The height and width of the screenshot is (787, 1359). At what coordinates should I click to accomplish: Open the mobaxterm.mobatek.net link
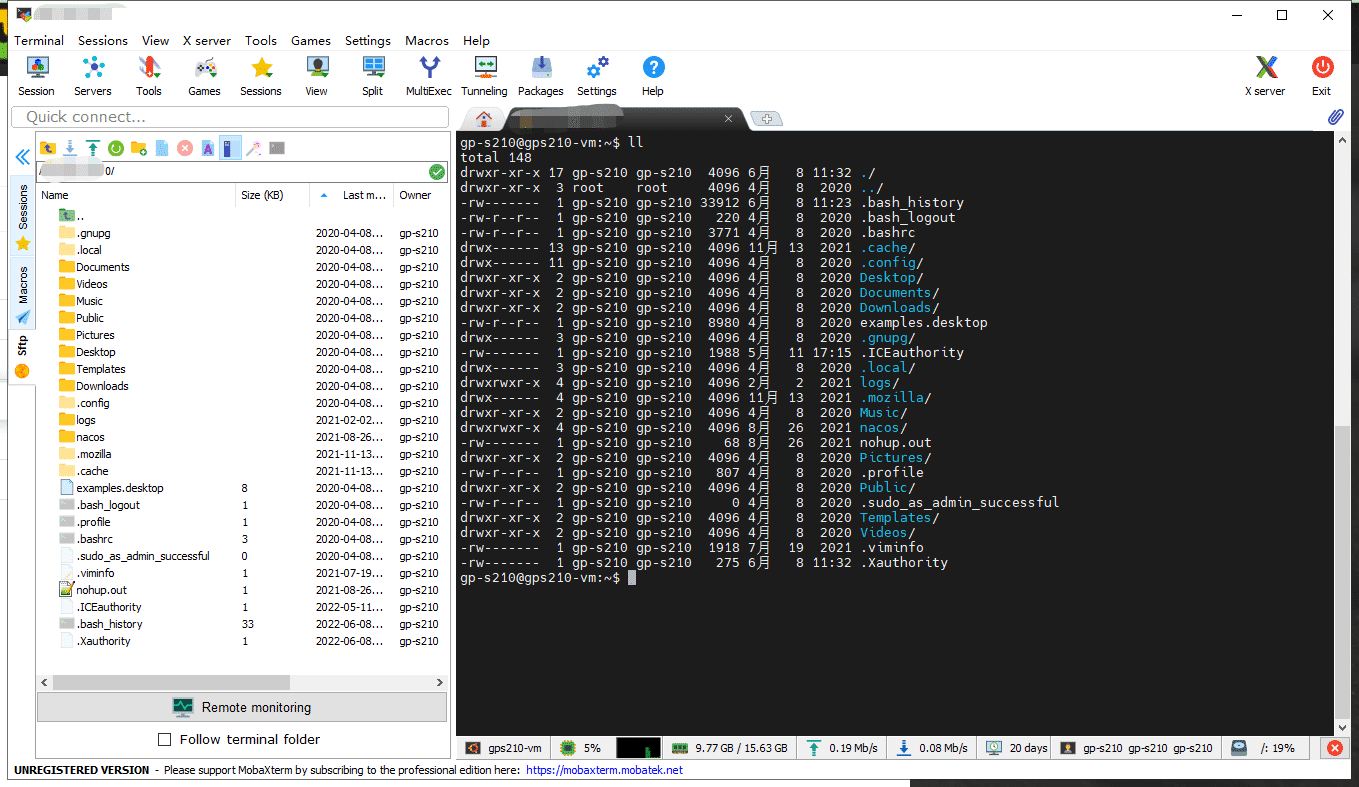click(604, 770)
